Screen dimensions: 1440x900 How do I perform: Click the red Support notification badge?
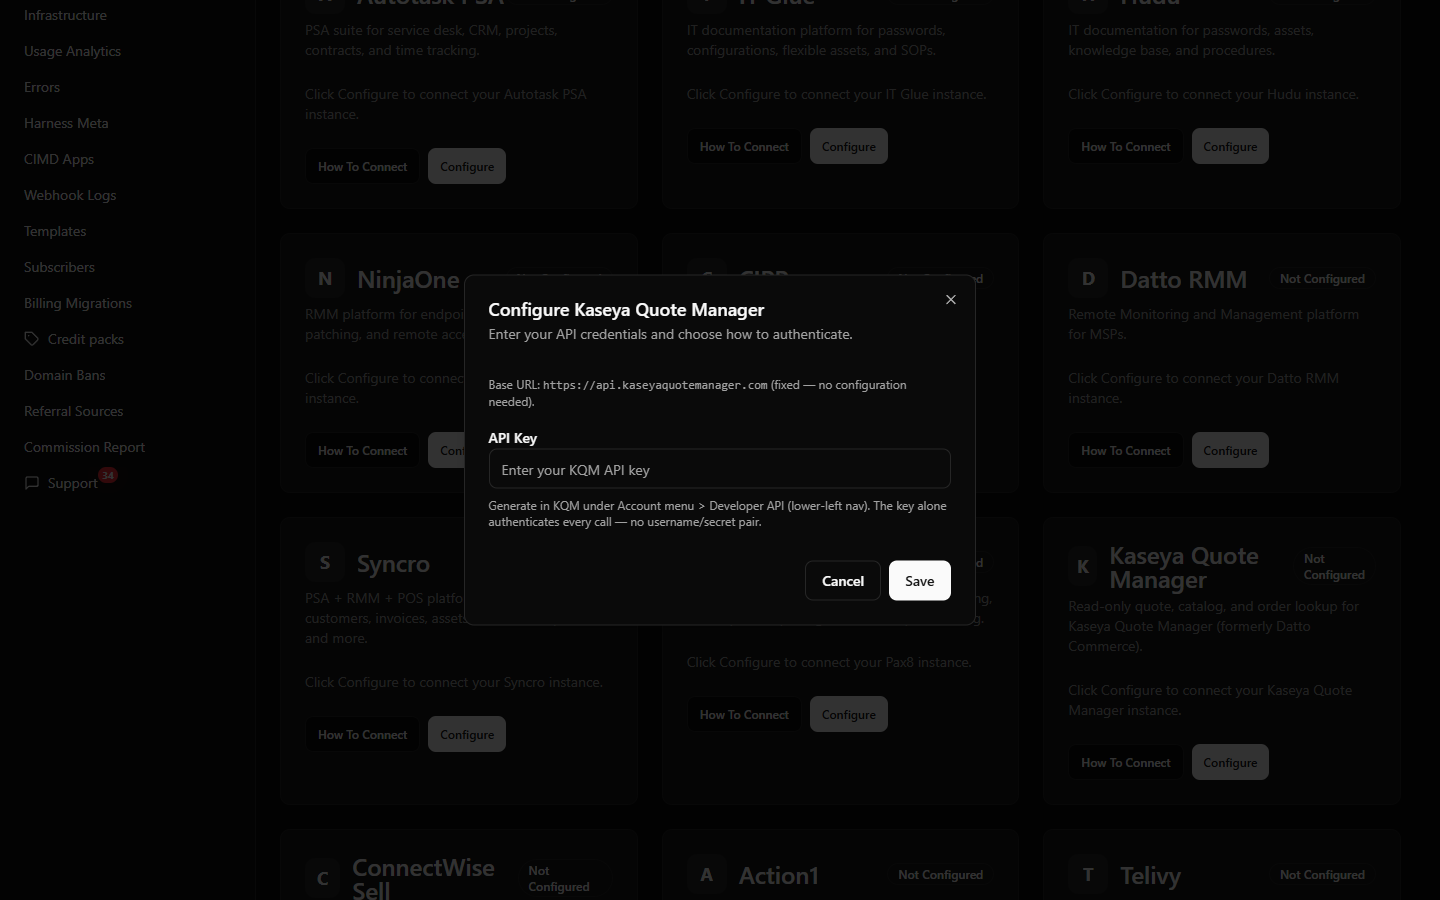(108, 475)
